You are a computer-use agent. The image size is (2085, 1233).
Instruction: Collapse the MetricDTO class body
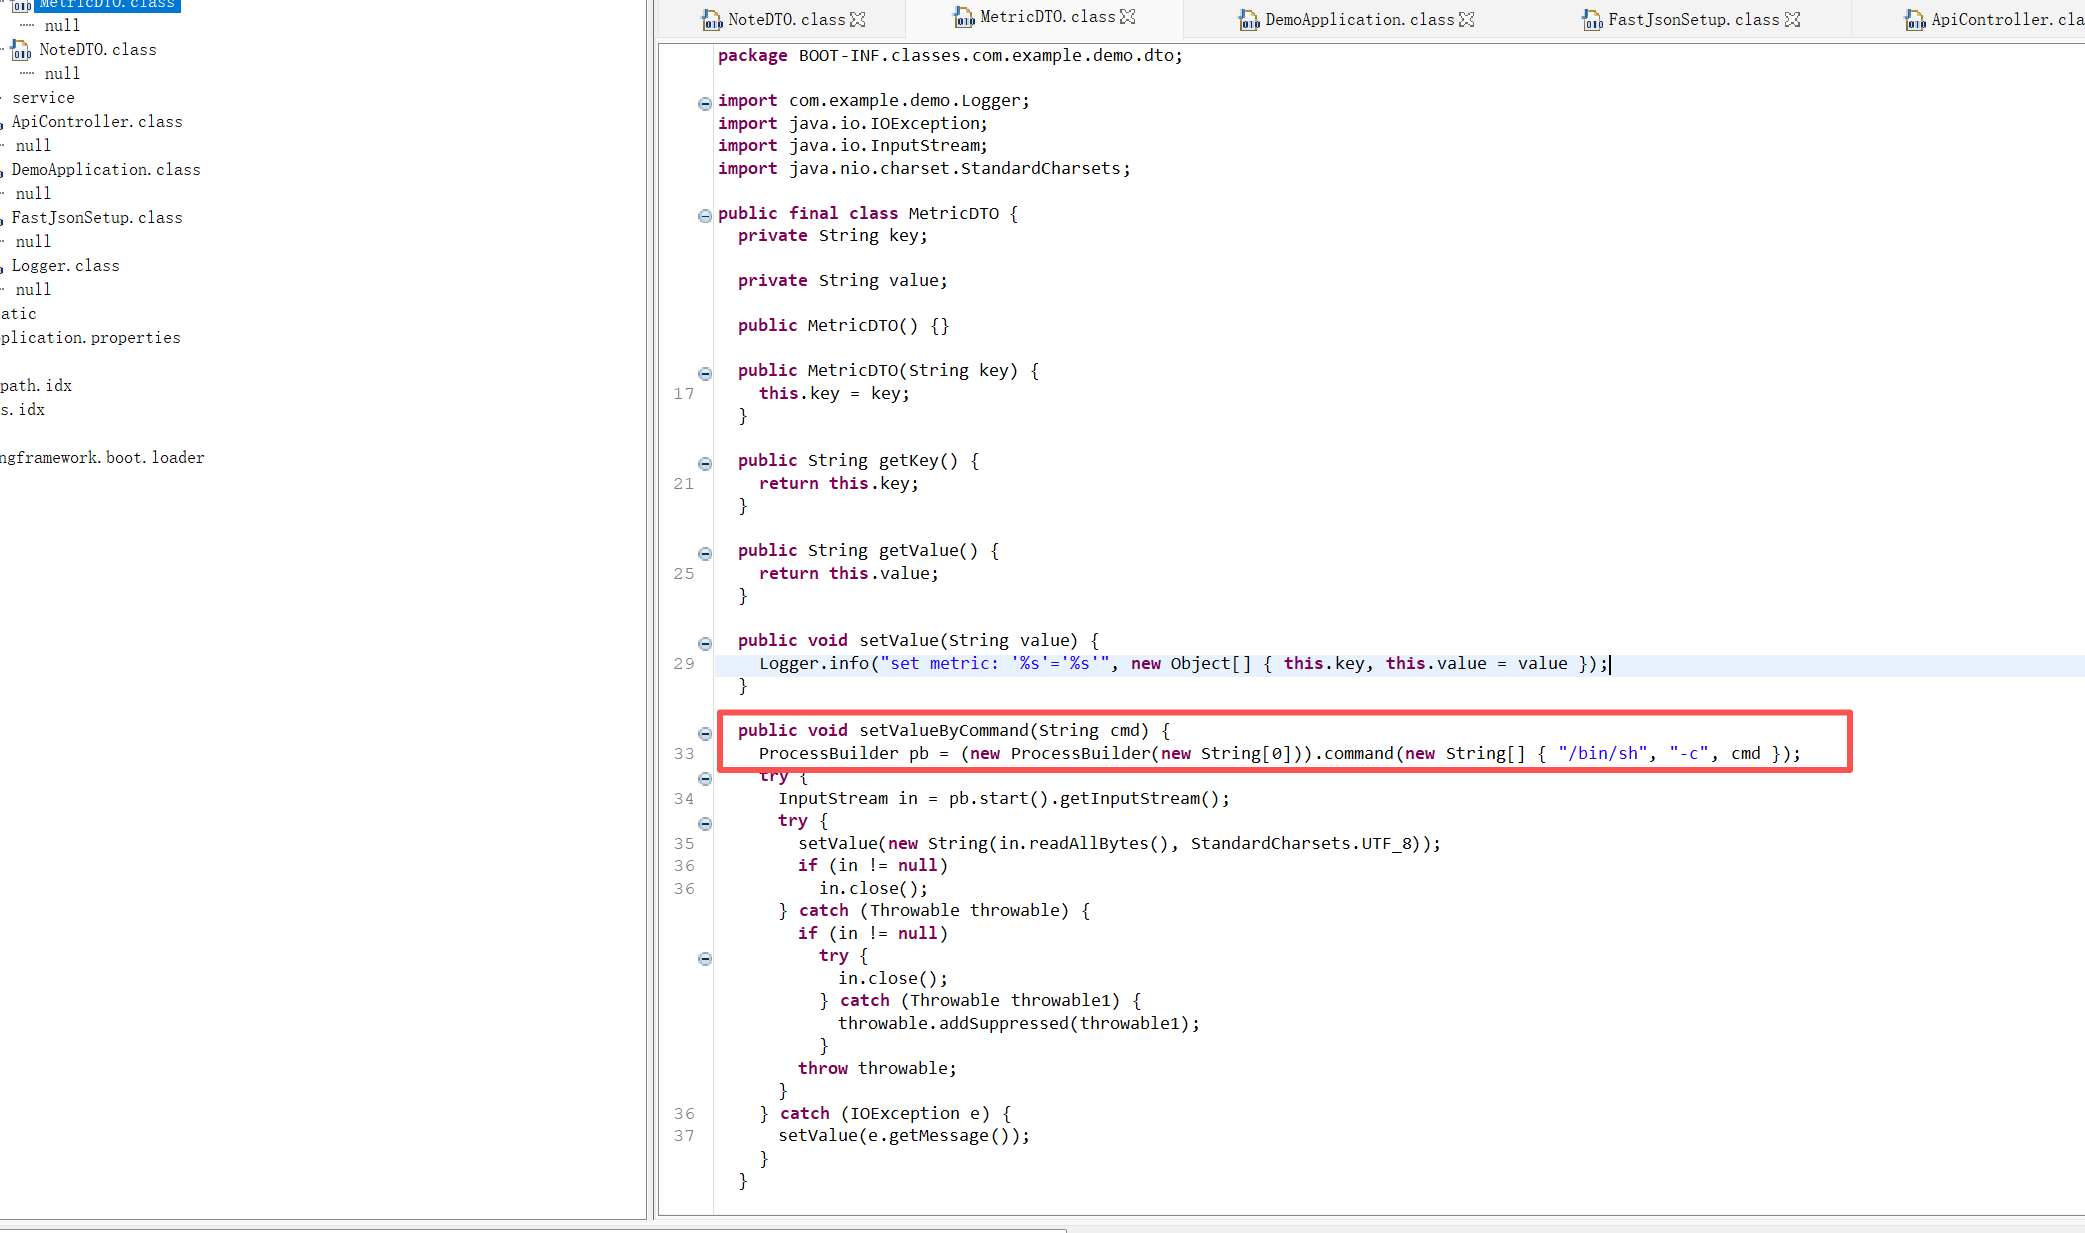click(x=705, y=216)
